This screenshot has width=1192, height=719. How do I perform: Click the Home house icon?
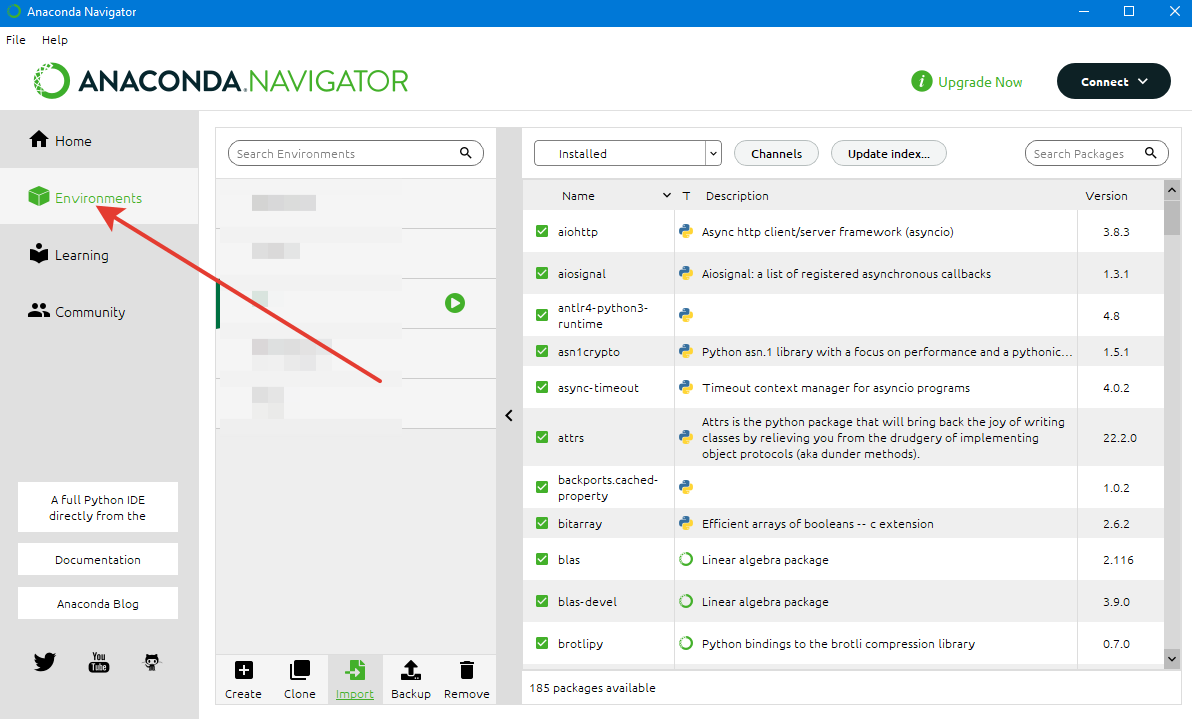click(x=39, y=139)
